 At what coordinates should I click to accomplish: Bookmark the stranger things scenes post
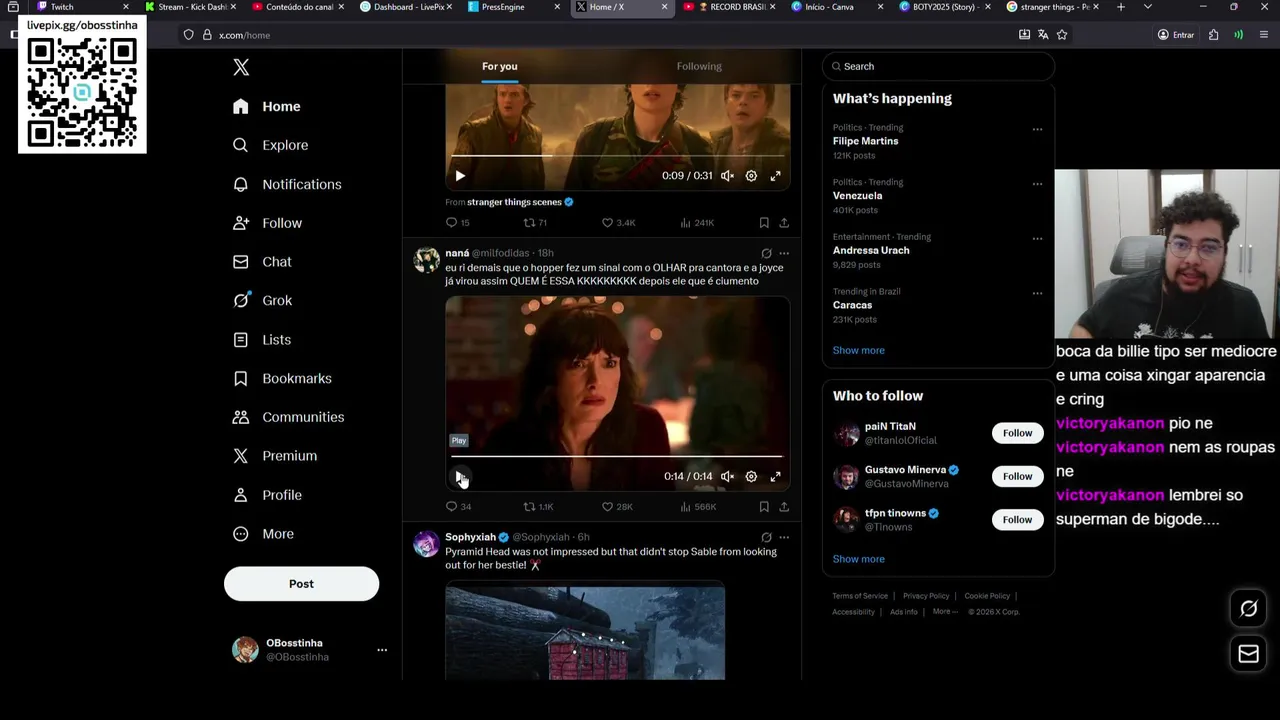[764, 223]
